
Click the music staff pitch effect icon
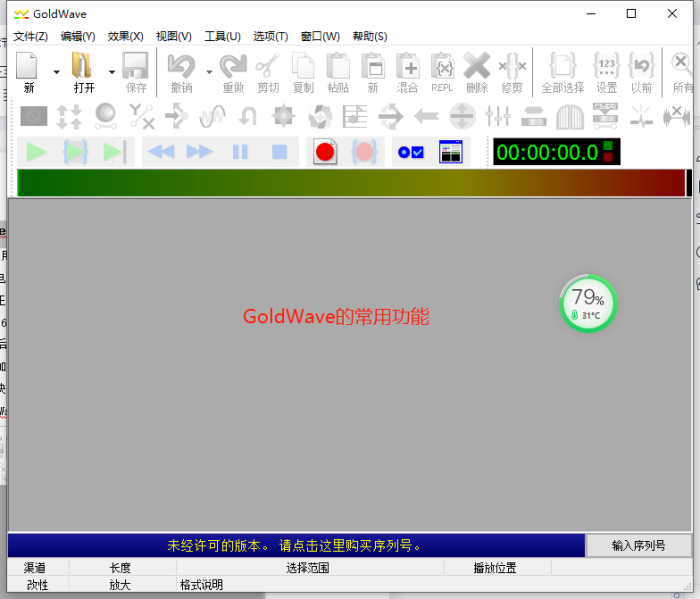[x=355, y=116]
